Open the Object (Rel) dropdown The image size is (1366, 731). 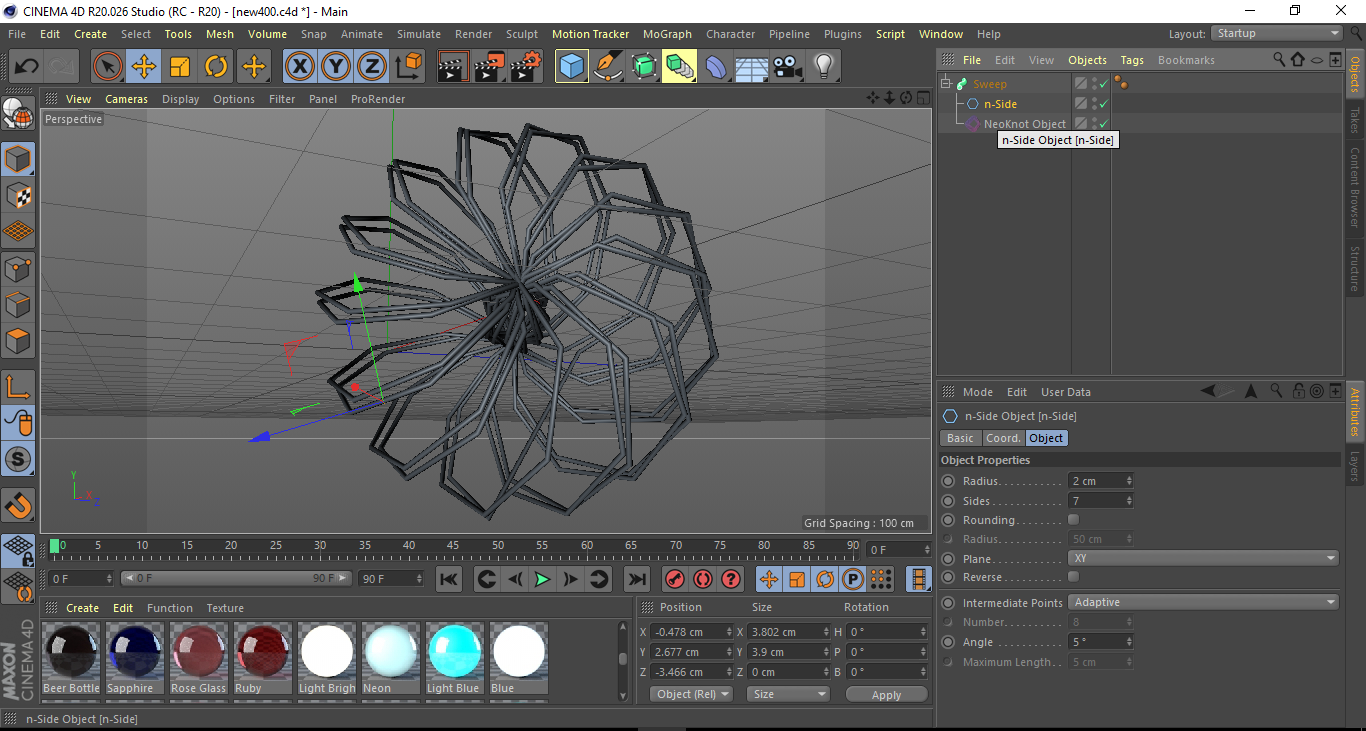[x=691, y=694]
